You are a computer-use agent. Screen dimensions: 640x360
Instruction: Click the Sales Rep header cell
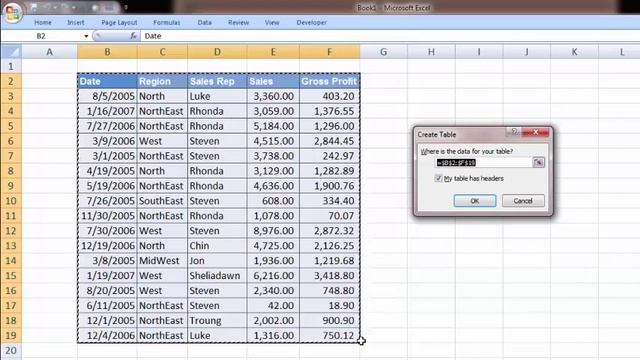tap(217, 81)
